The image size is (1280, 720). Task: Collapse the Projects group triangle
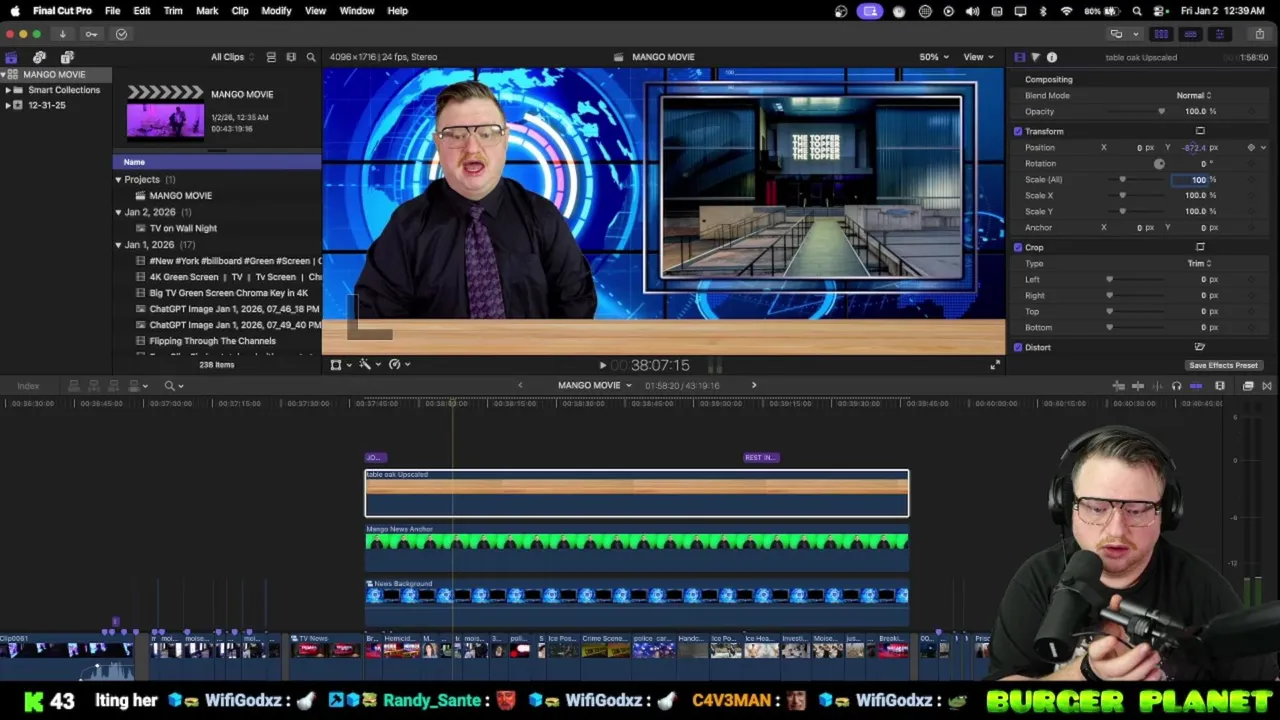[118, 180]
